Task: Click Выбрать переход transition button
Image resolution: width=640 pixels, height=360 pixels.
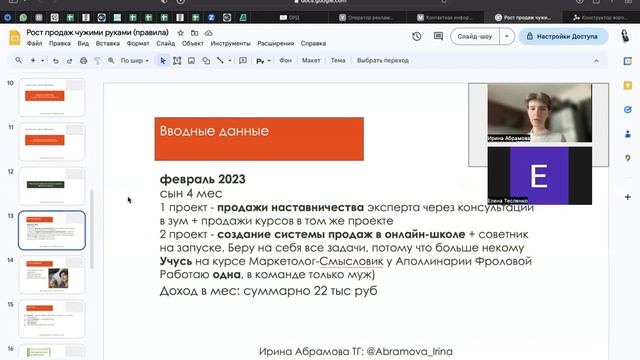Action: 383,60
